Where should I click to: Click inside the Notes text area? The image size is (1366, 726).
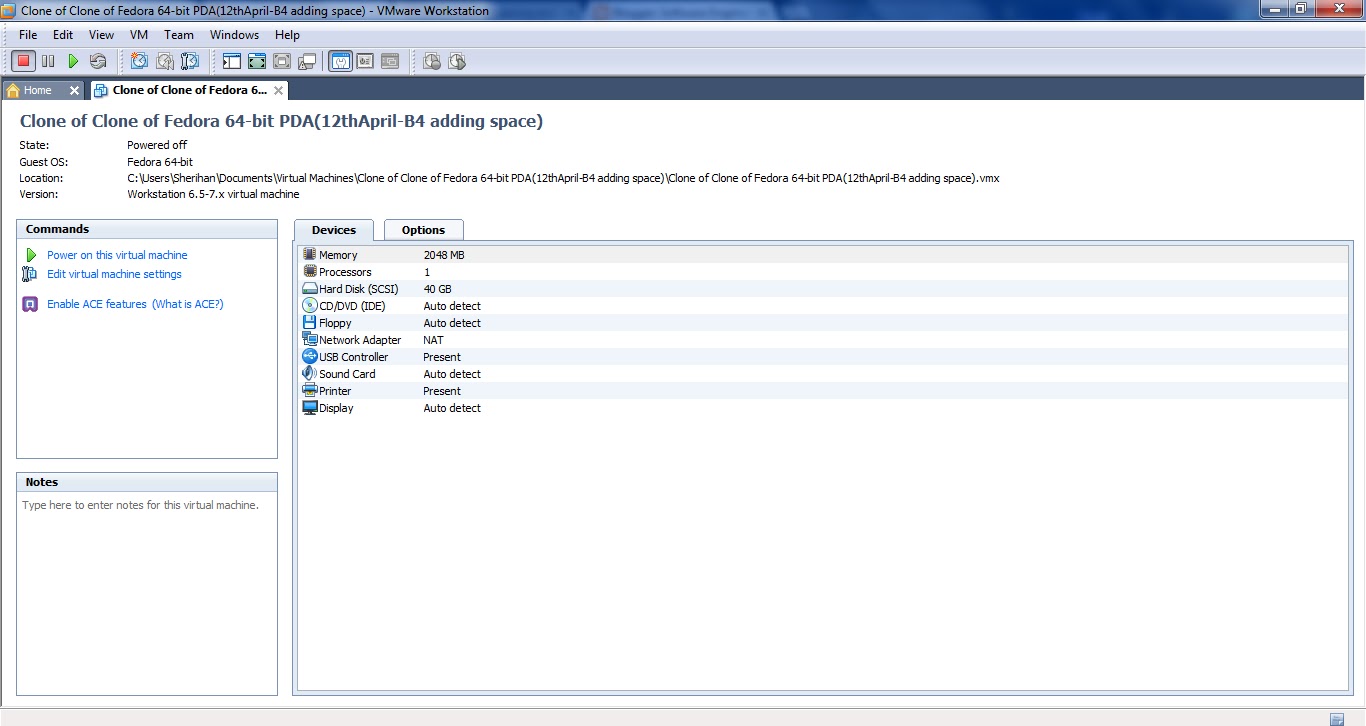[147, 594]
